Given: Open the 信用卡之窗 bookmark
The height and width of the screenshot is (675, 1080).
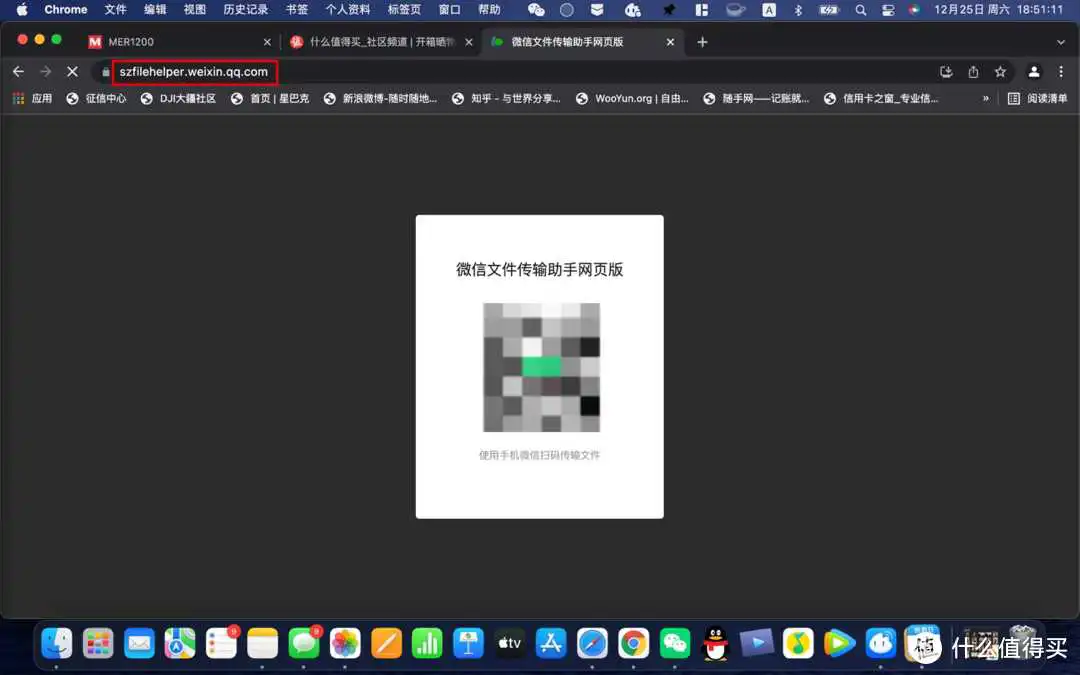Looking at the screenshot, I should [881, 98].
